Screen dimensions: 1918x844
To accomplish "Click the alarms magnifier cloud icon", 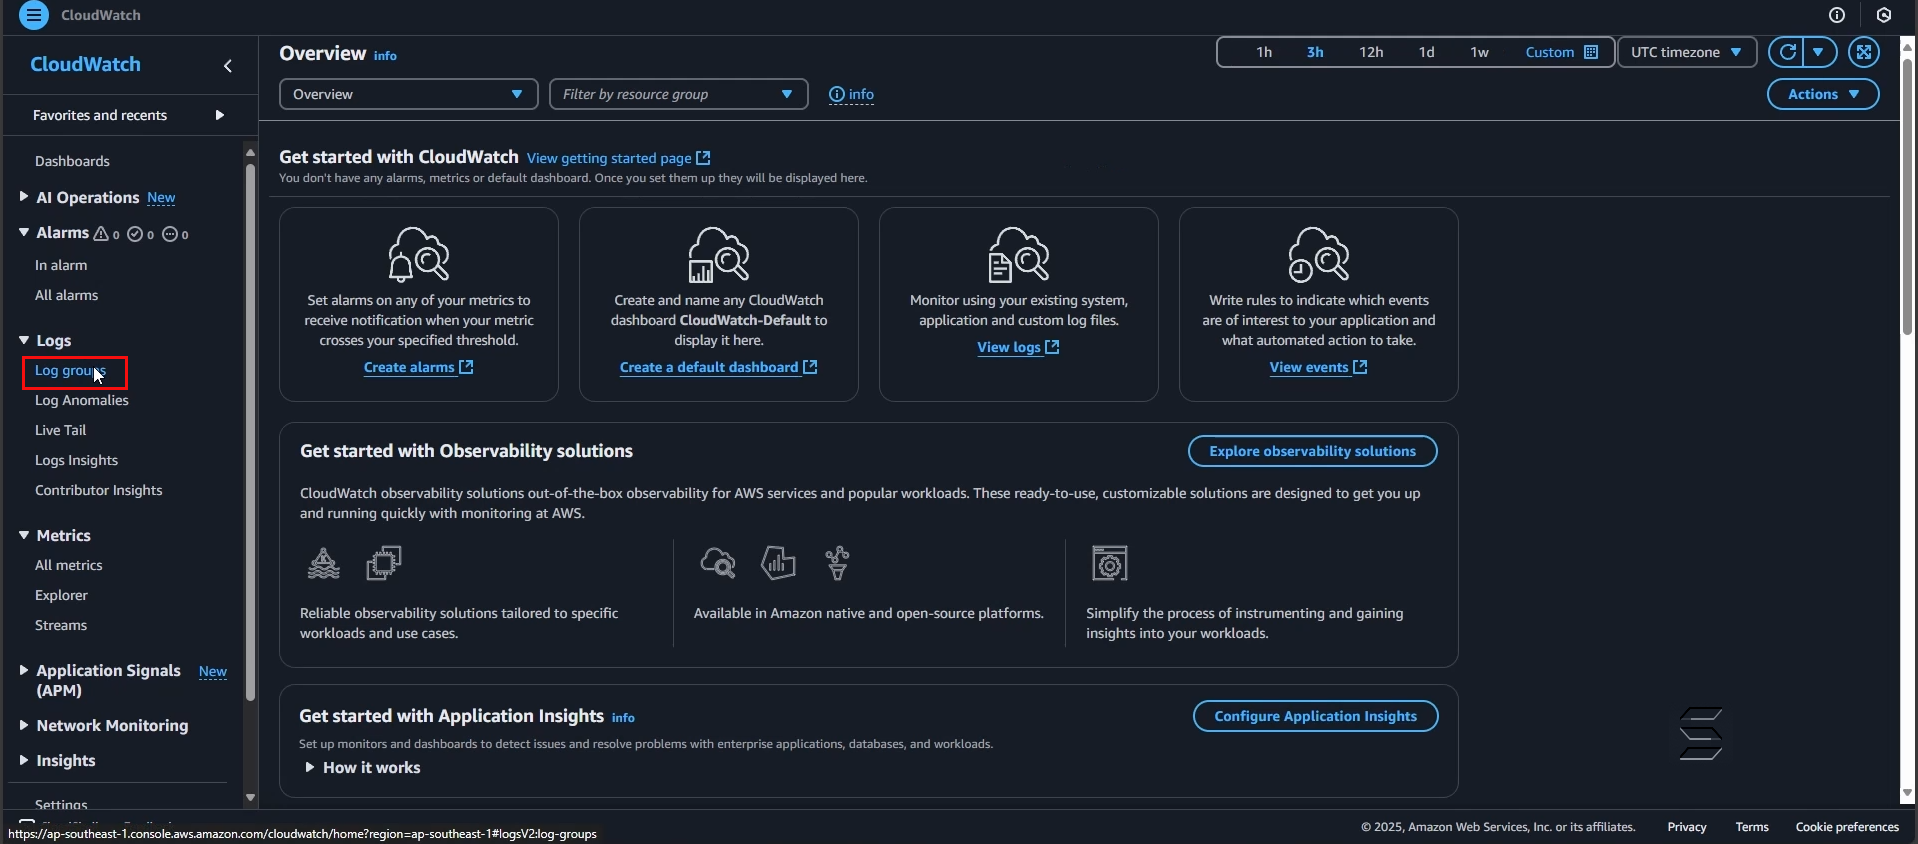I will coord(419,254).
